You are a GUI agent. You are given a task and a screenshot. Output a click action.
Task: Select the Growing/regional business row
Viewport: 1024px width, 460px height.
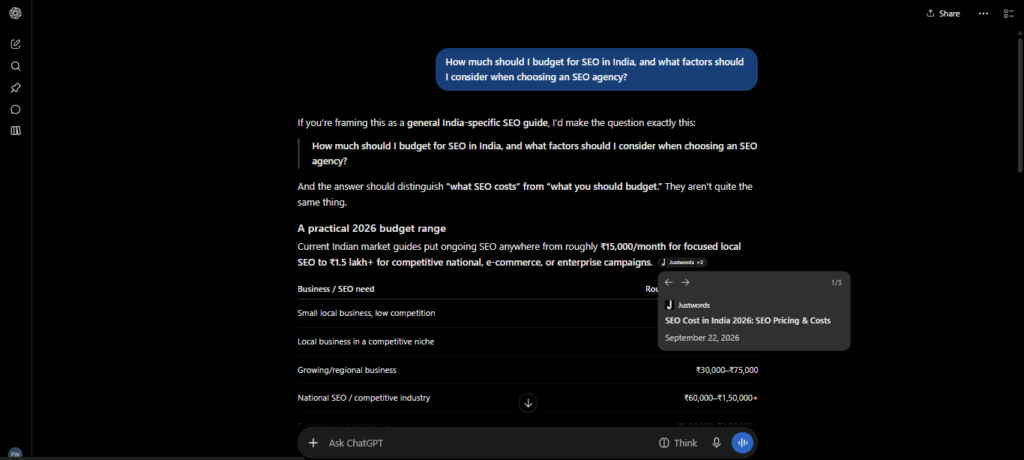tap(527, 370)
